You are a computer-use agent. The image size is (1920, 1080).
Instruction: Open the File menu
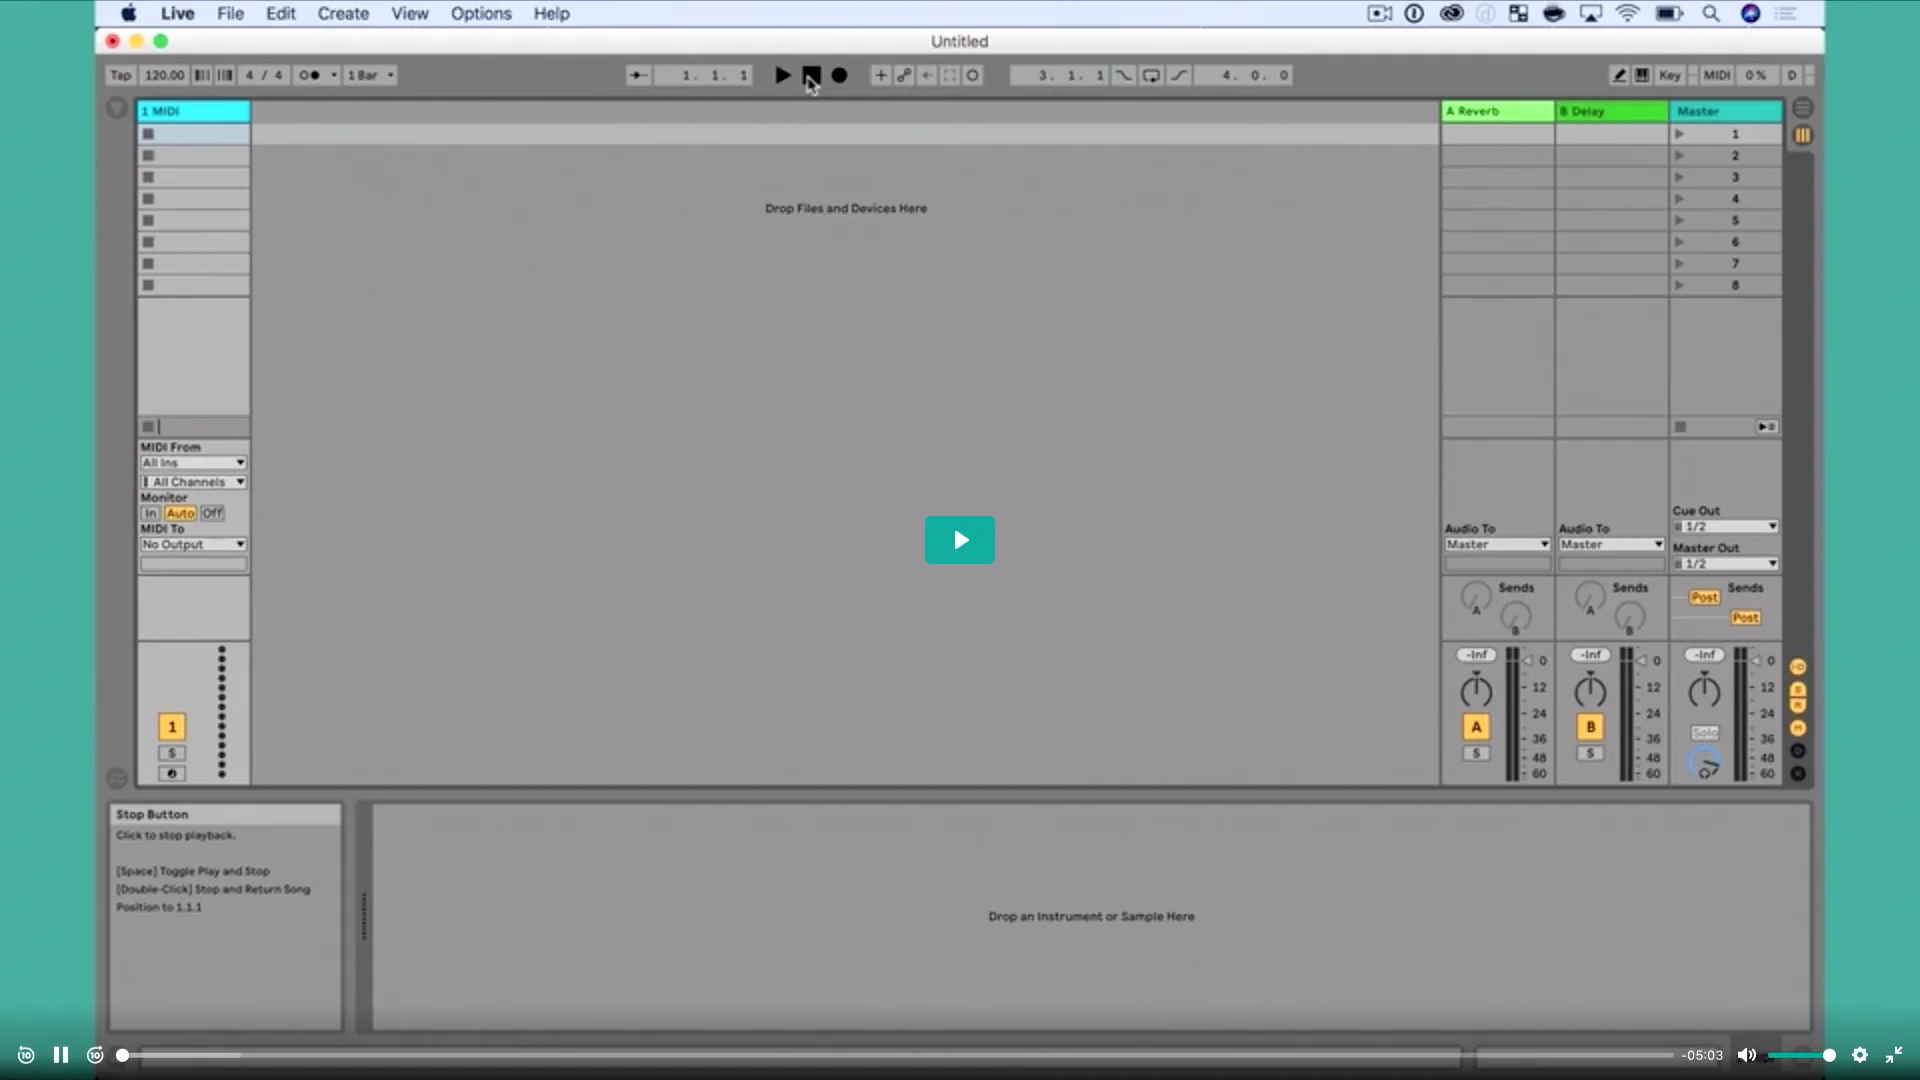click(x=231, y=13)
